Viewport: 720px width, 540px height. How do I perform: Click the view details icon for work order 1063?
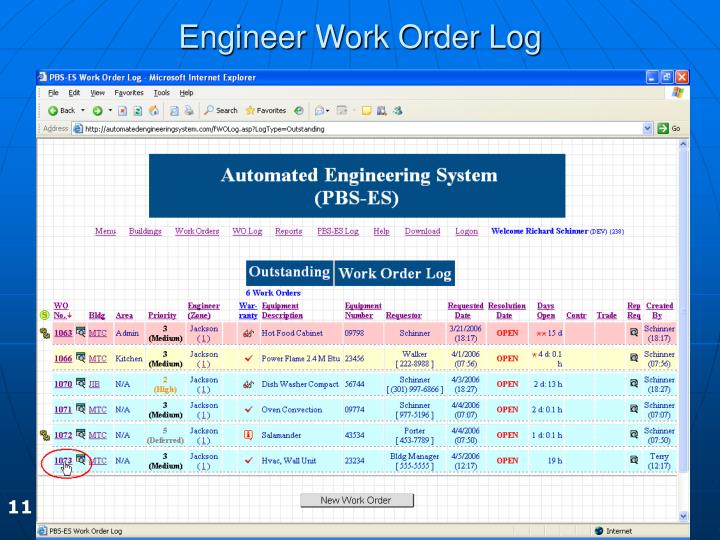pos(80,332)
